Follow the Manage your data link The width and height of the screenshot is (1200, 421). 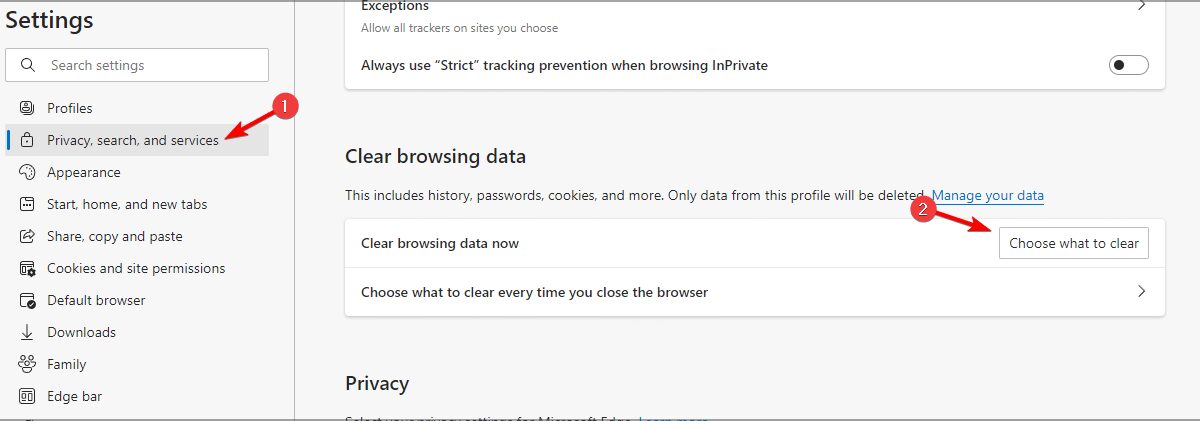point(988,195)
